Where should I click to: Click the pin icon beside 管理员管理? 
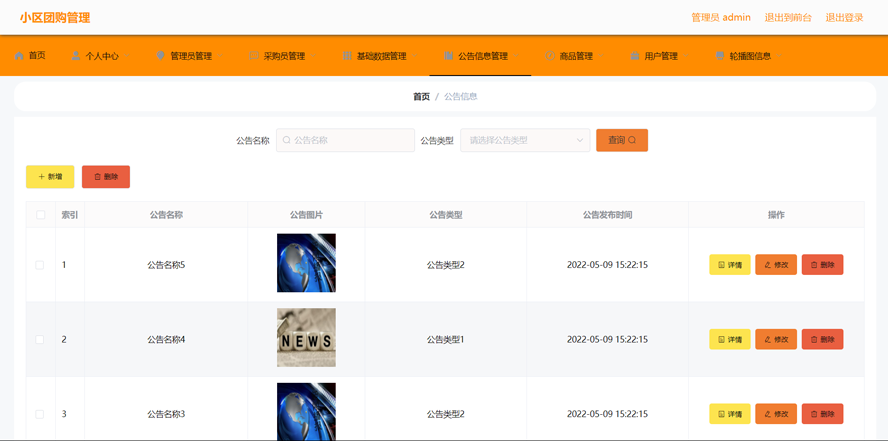(161, 55)
